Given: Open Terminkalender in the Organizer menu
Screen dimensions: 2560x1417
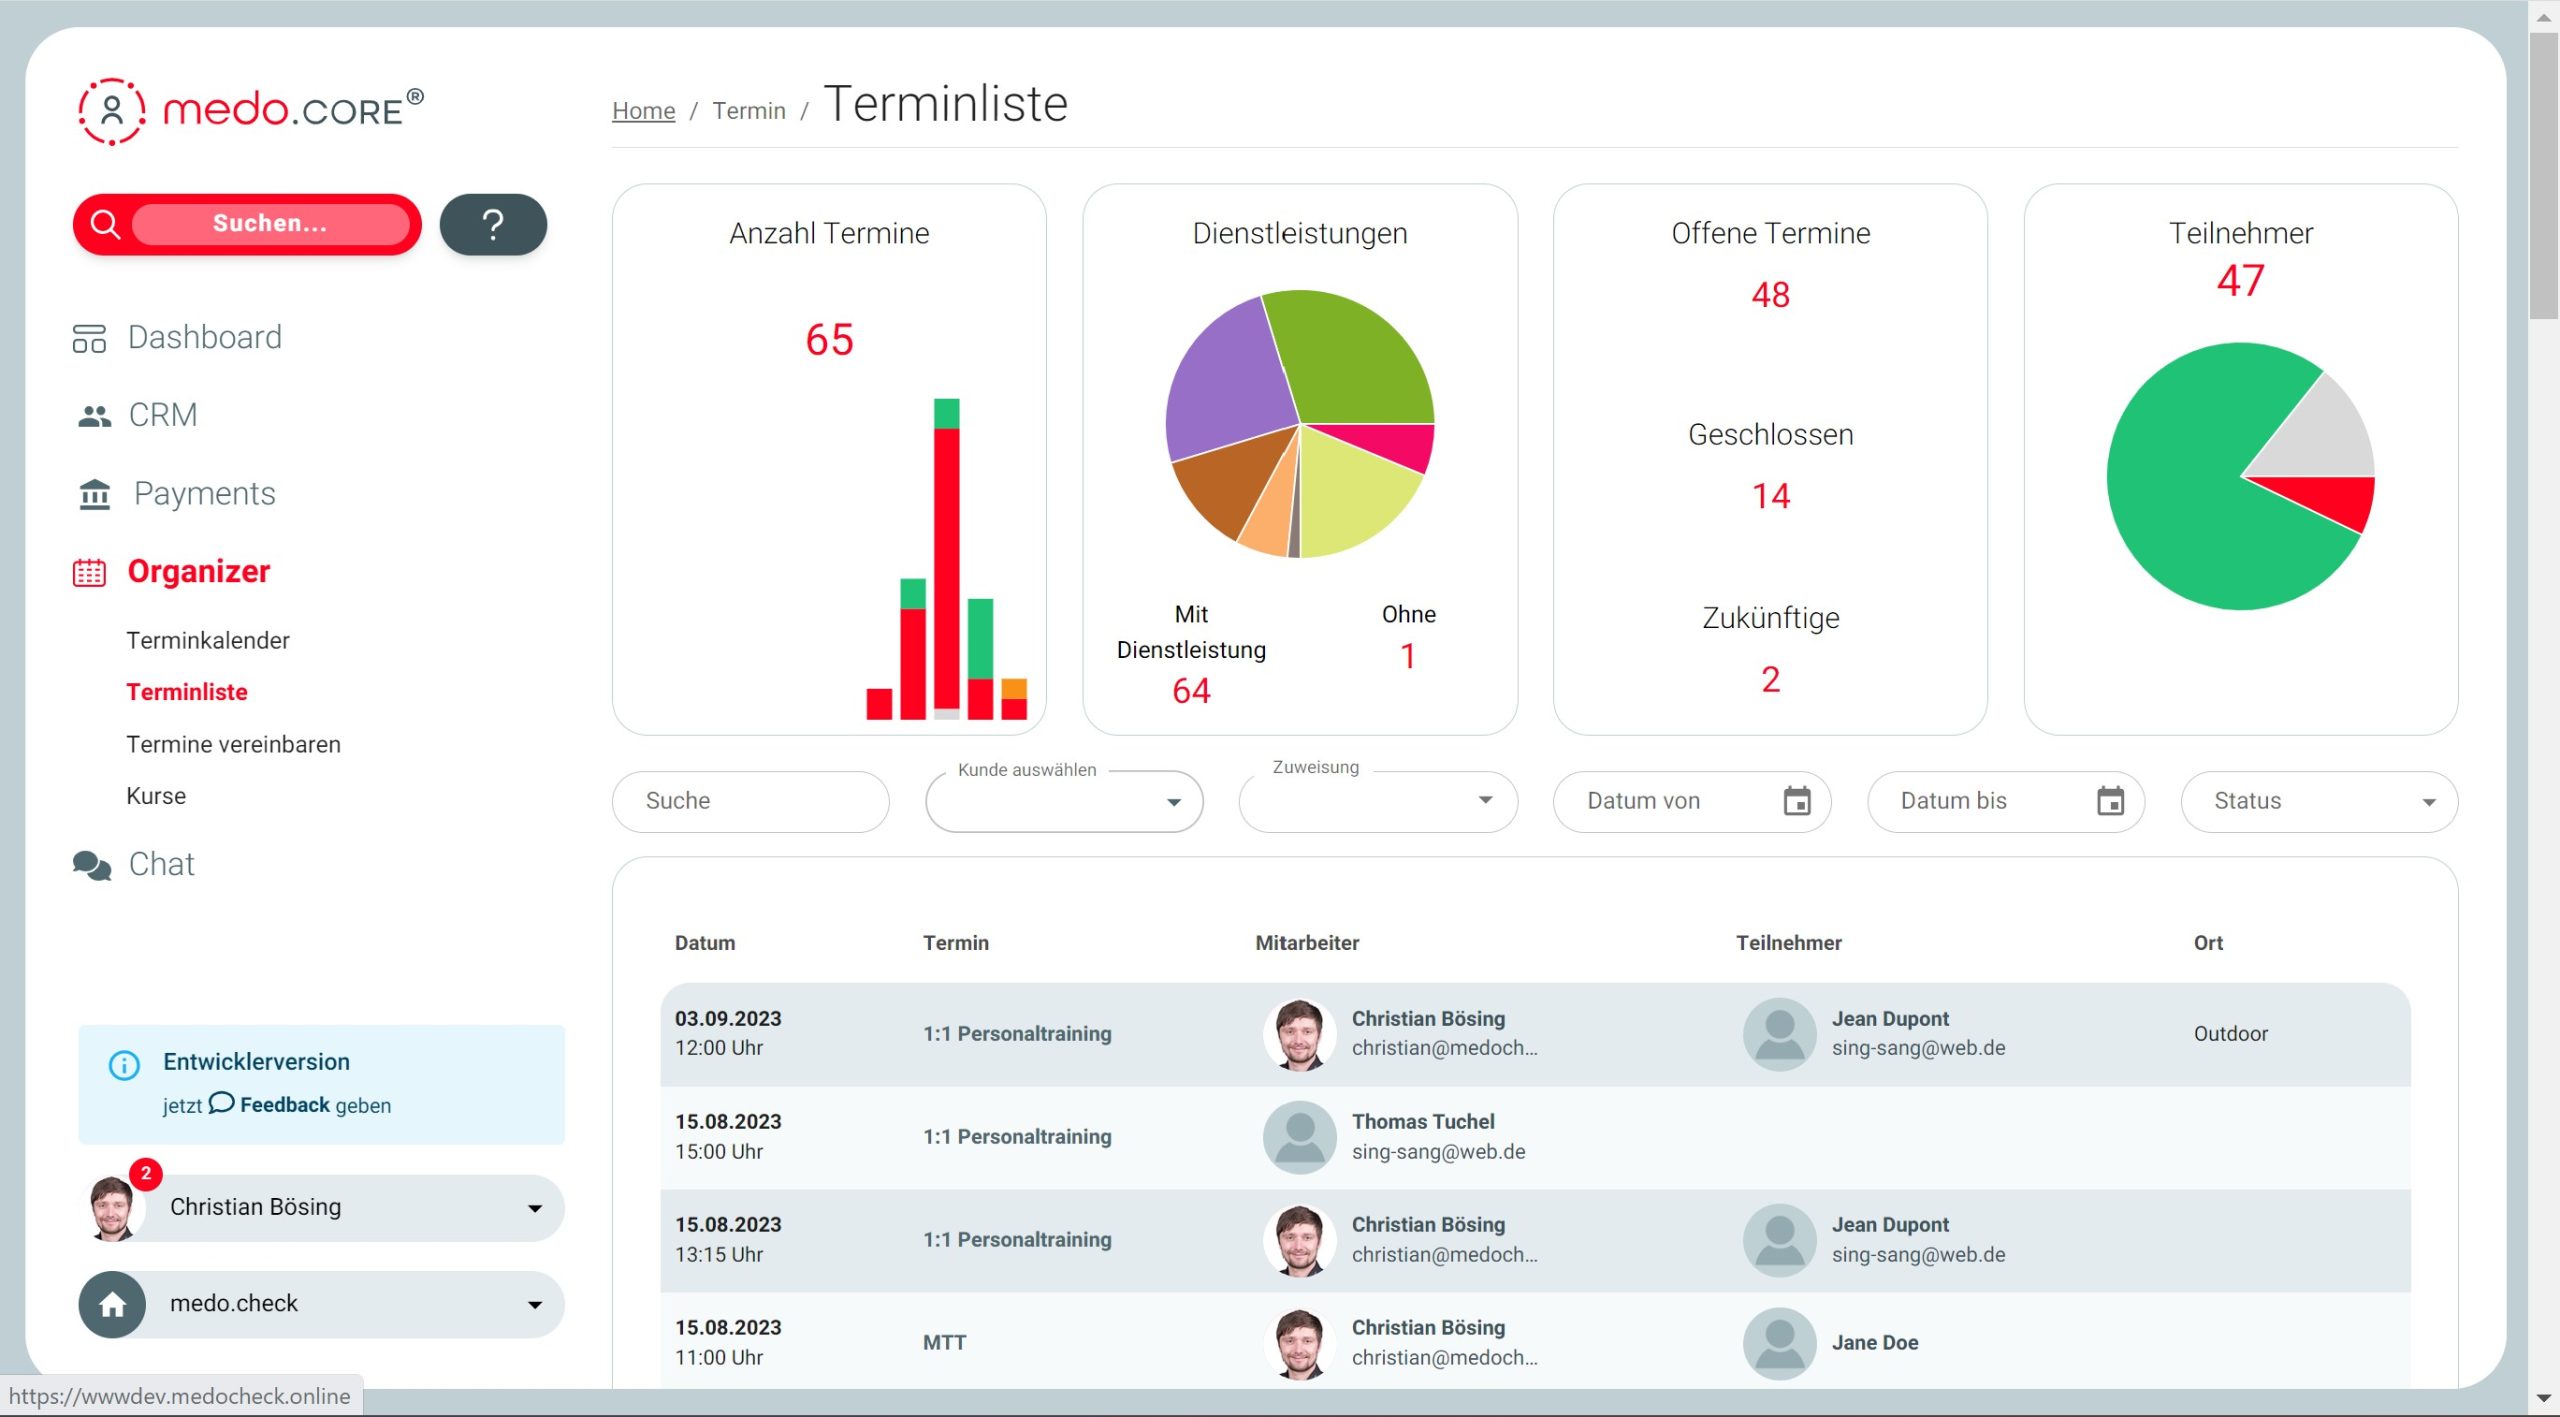Looking at the screenshot, I should [x=207, y=641].
